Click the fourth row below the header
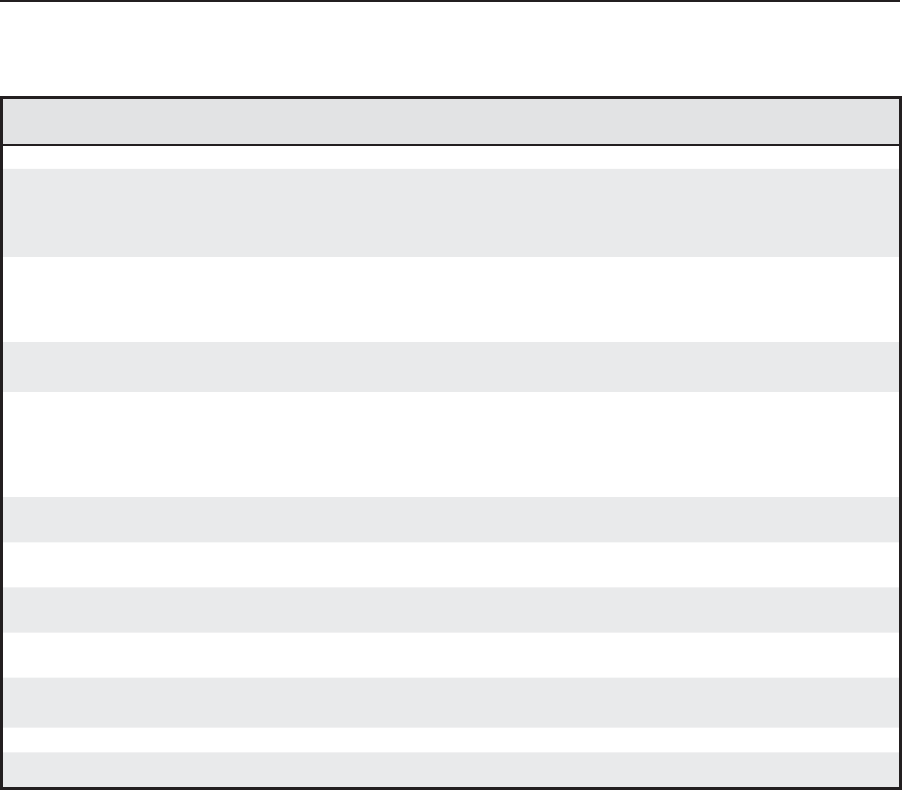902x790 pixels. pyautogui.click(x=450, y=366)
